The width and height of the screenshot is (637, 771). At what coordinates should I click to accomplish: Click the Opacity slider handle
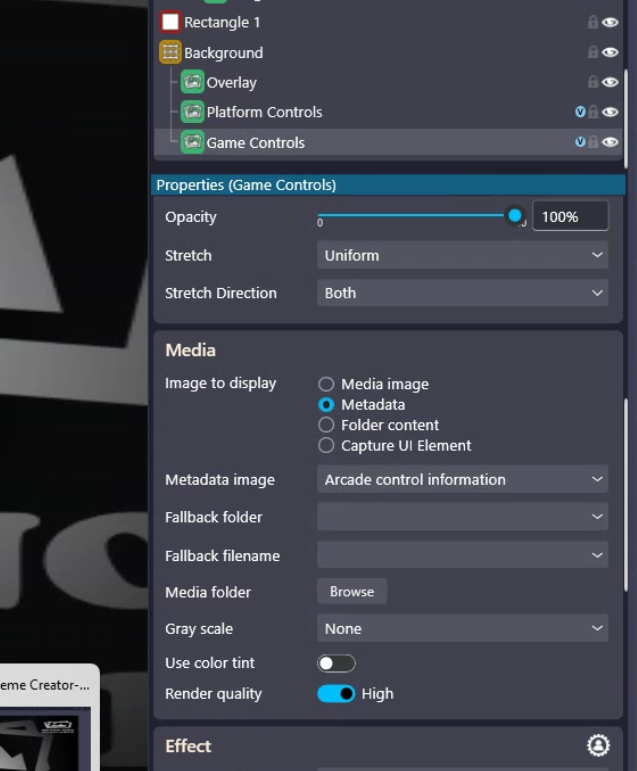point(515,215)
